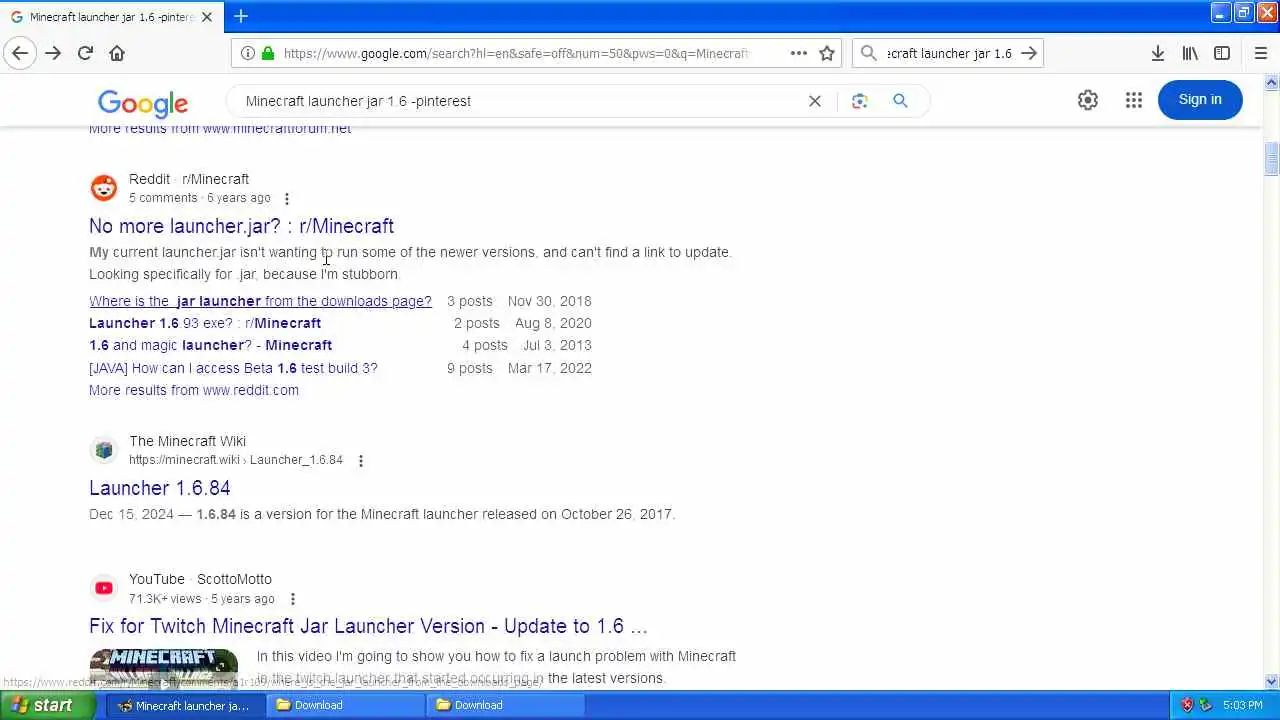Screen dimensions: 1280x720
Task: Open the Firefox hamburger menu
Action: tap(1260, 53)
